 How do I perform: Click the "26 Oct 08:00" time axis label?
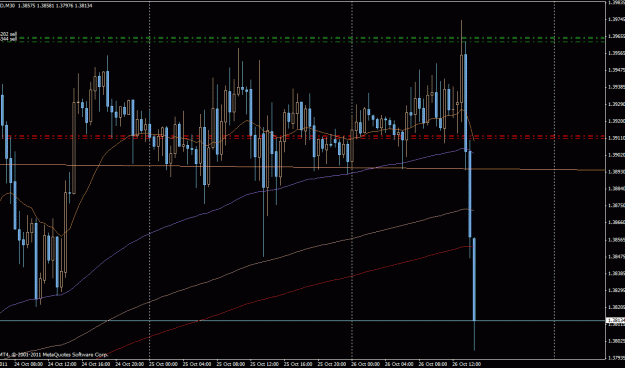click(433, 364)
